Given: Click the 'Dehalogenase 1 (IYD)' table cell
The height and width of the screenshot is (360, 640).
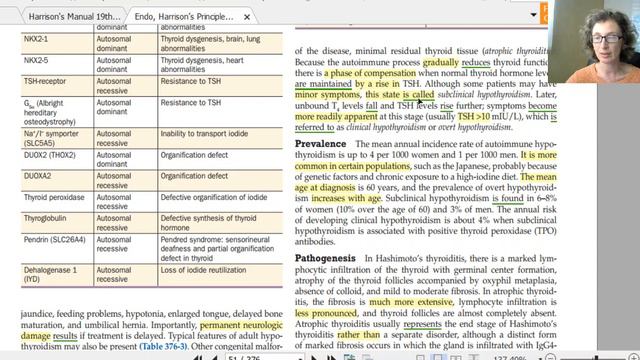Looking at the screenshot, I should pyautogui.click(x=57, y=275).
